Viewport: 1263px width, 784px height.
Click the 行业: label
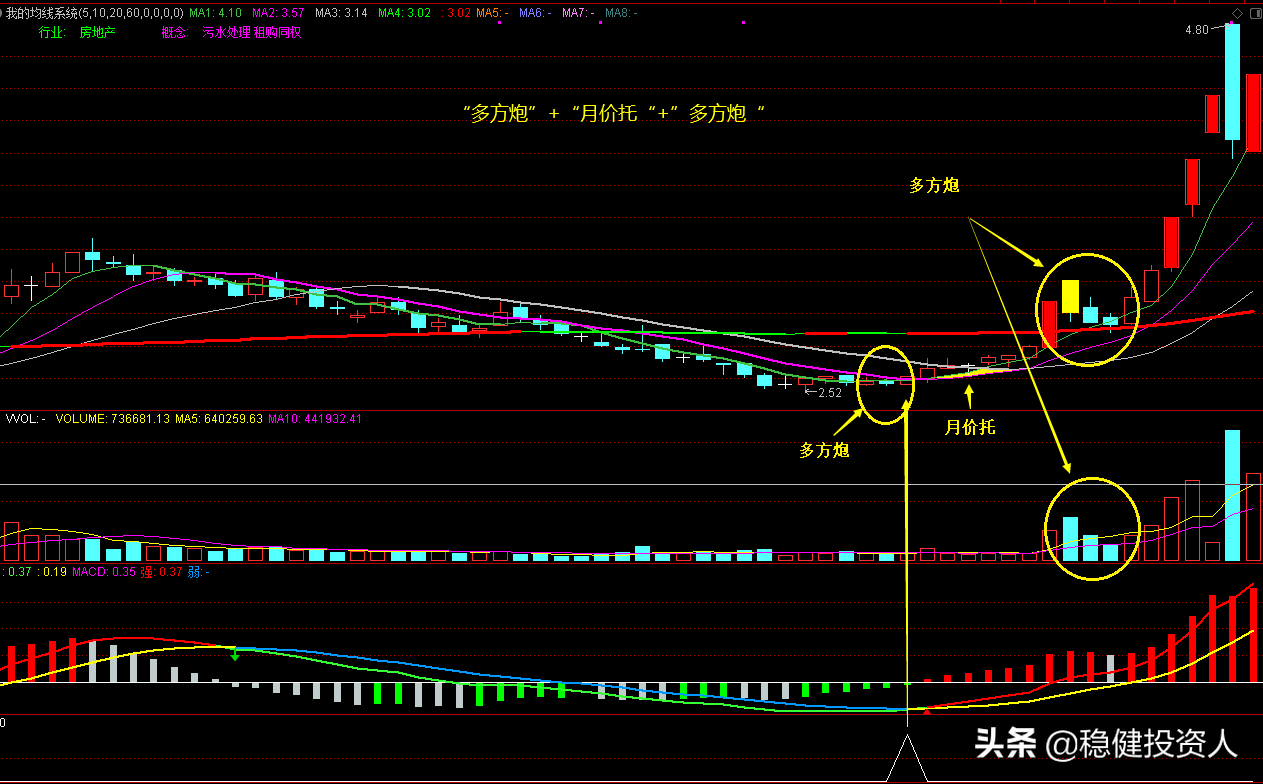(52, 32)
